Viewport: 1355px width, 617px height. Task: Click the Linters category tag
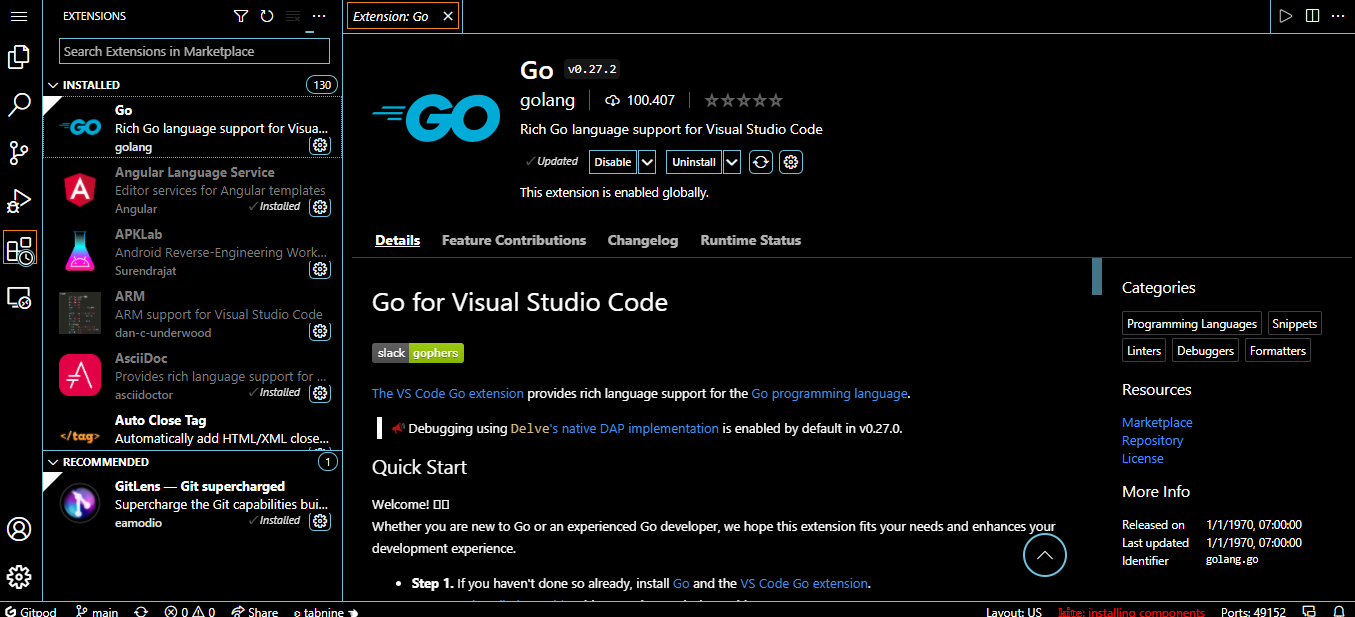click(x=1144, y=351)
